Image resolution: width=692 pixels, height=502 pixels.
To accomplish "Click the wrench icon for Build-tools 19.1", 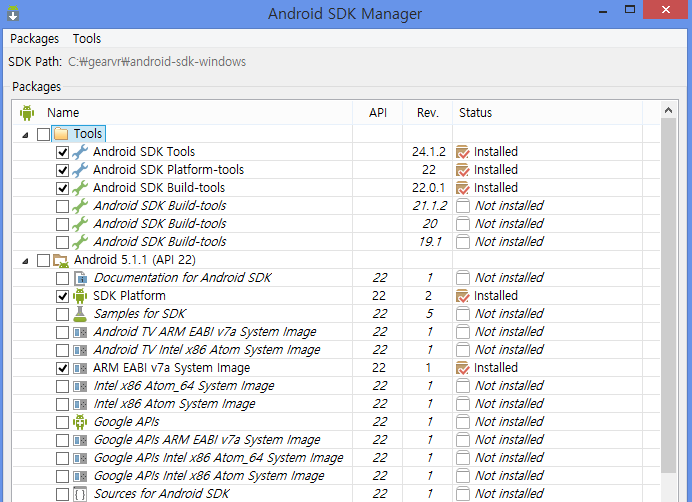I will tap(80, 242).
